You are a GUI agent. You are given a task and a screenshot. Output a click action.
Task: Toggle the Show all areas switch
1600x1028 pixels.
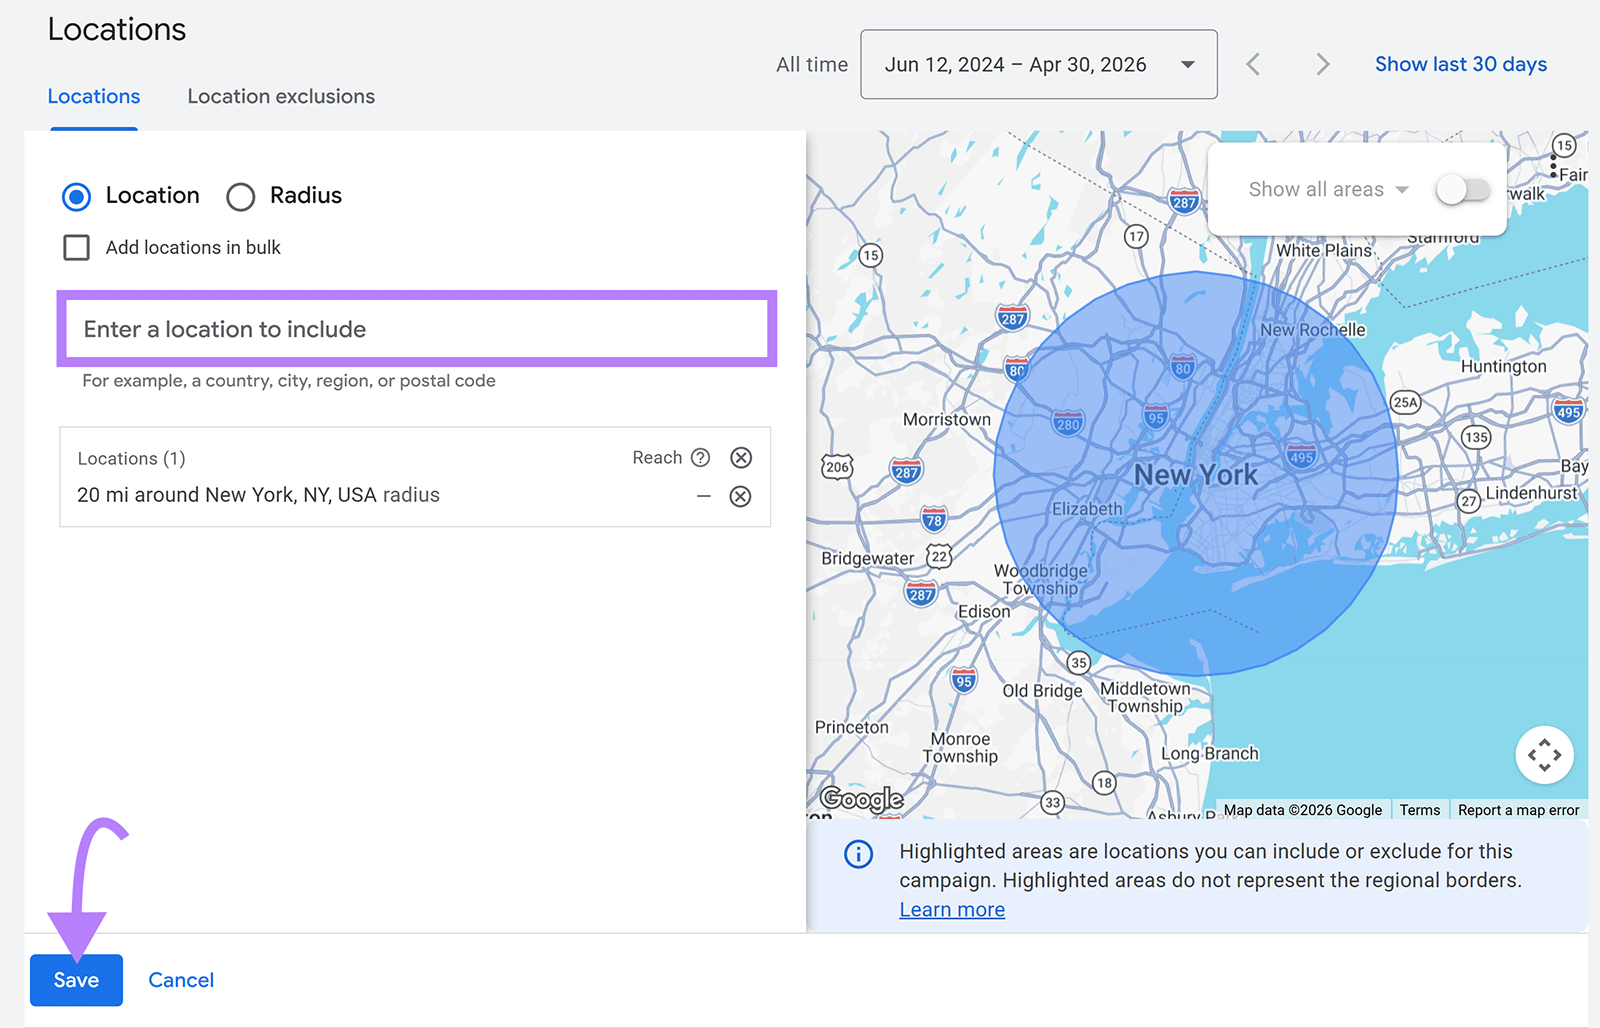pyautogui.click(x=1463, y=189)
